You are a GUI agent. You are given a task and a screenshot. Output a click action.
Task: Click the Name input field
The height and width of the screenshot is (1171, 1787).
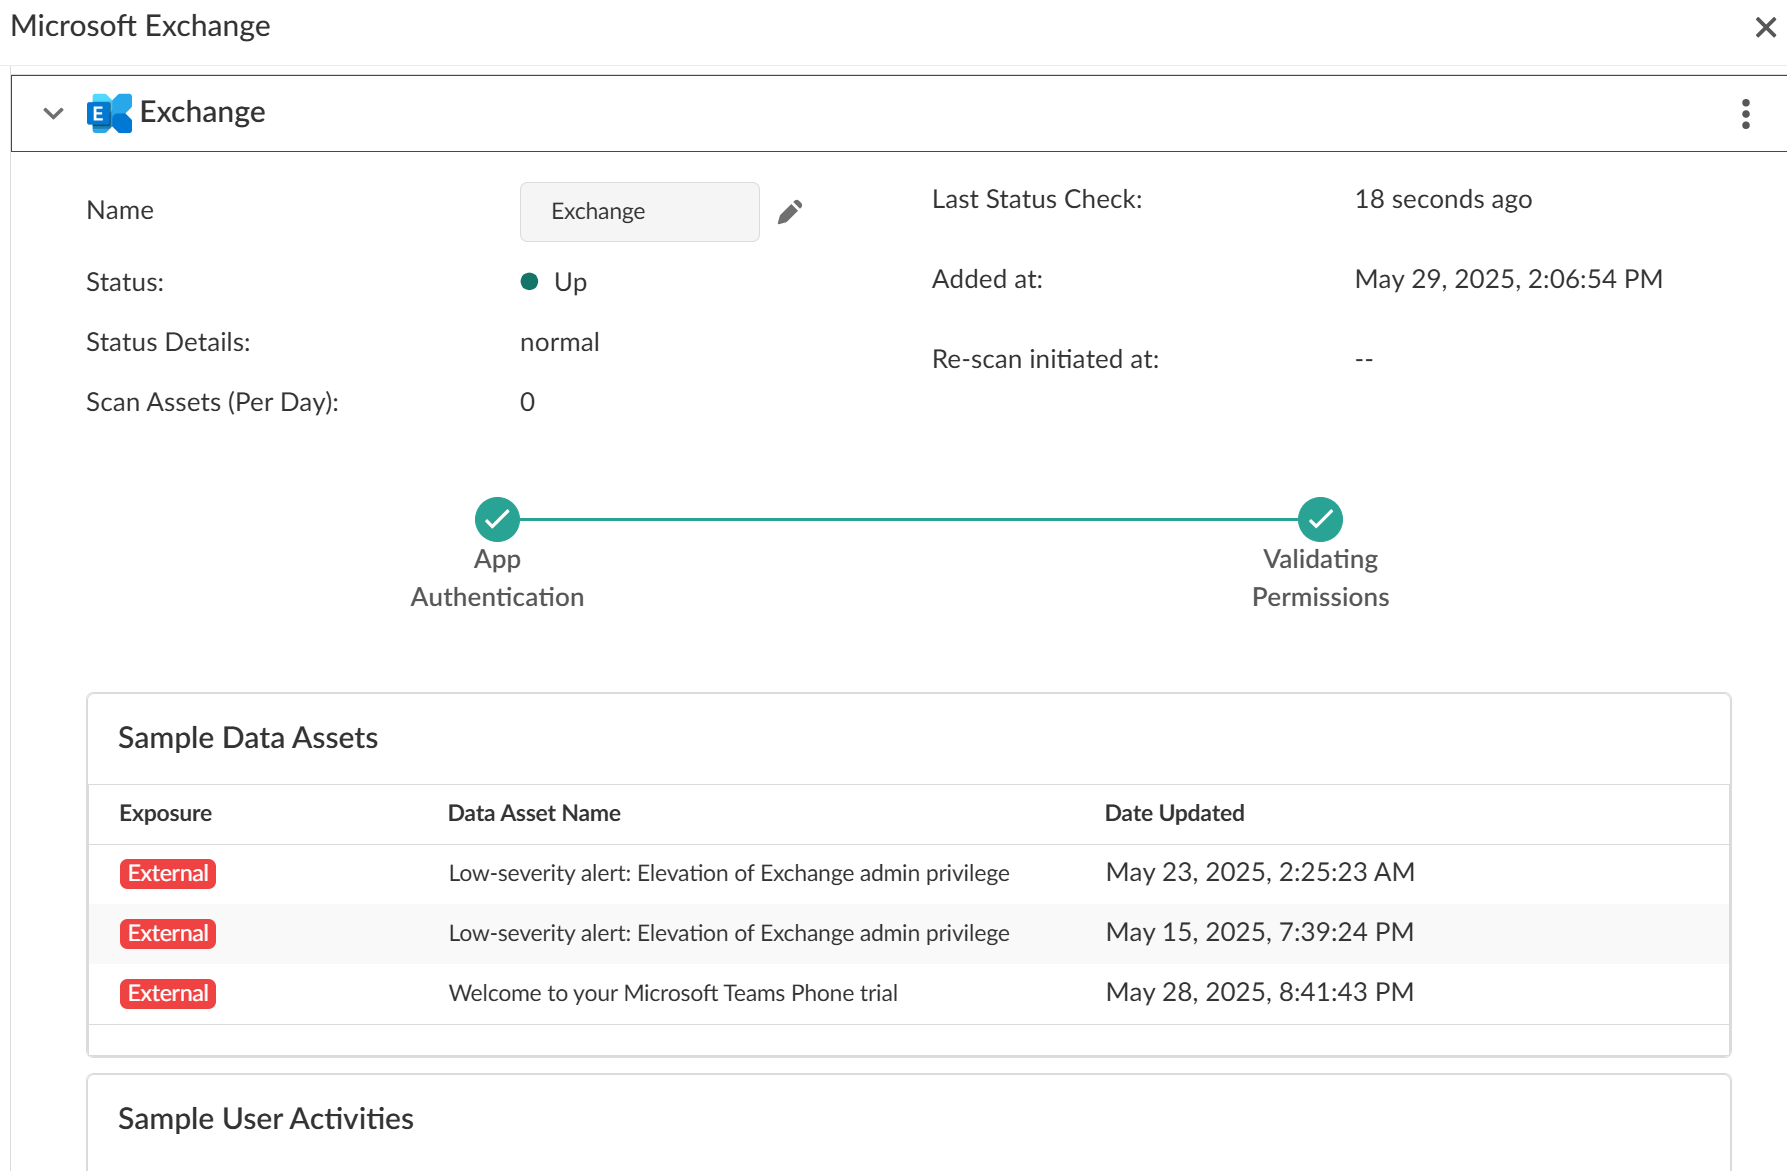click(639, 211)
